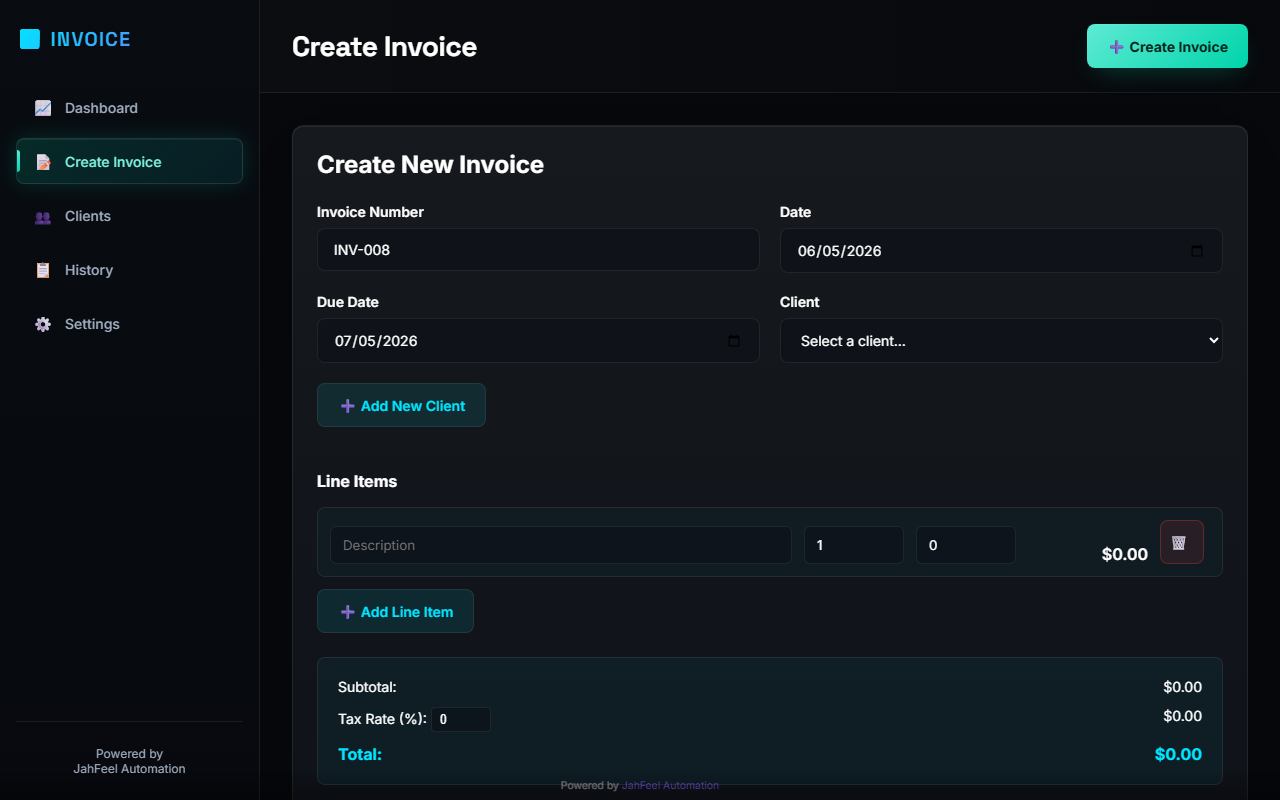Click the line item quantity field showing 1
Screen dimensions: 1280x800
pyautogui.click(x=854, y=545)
